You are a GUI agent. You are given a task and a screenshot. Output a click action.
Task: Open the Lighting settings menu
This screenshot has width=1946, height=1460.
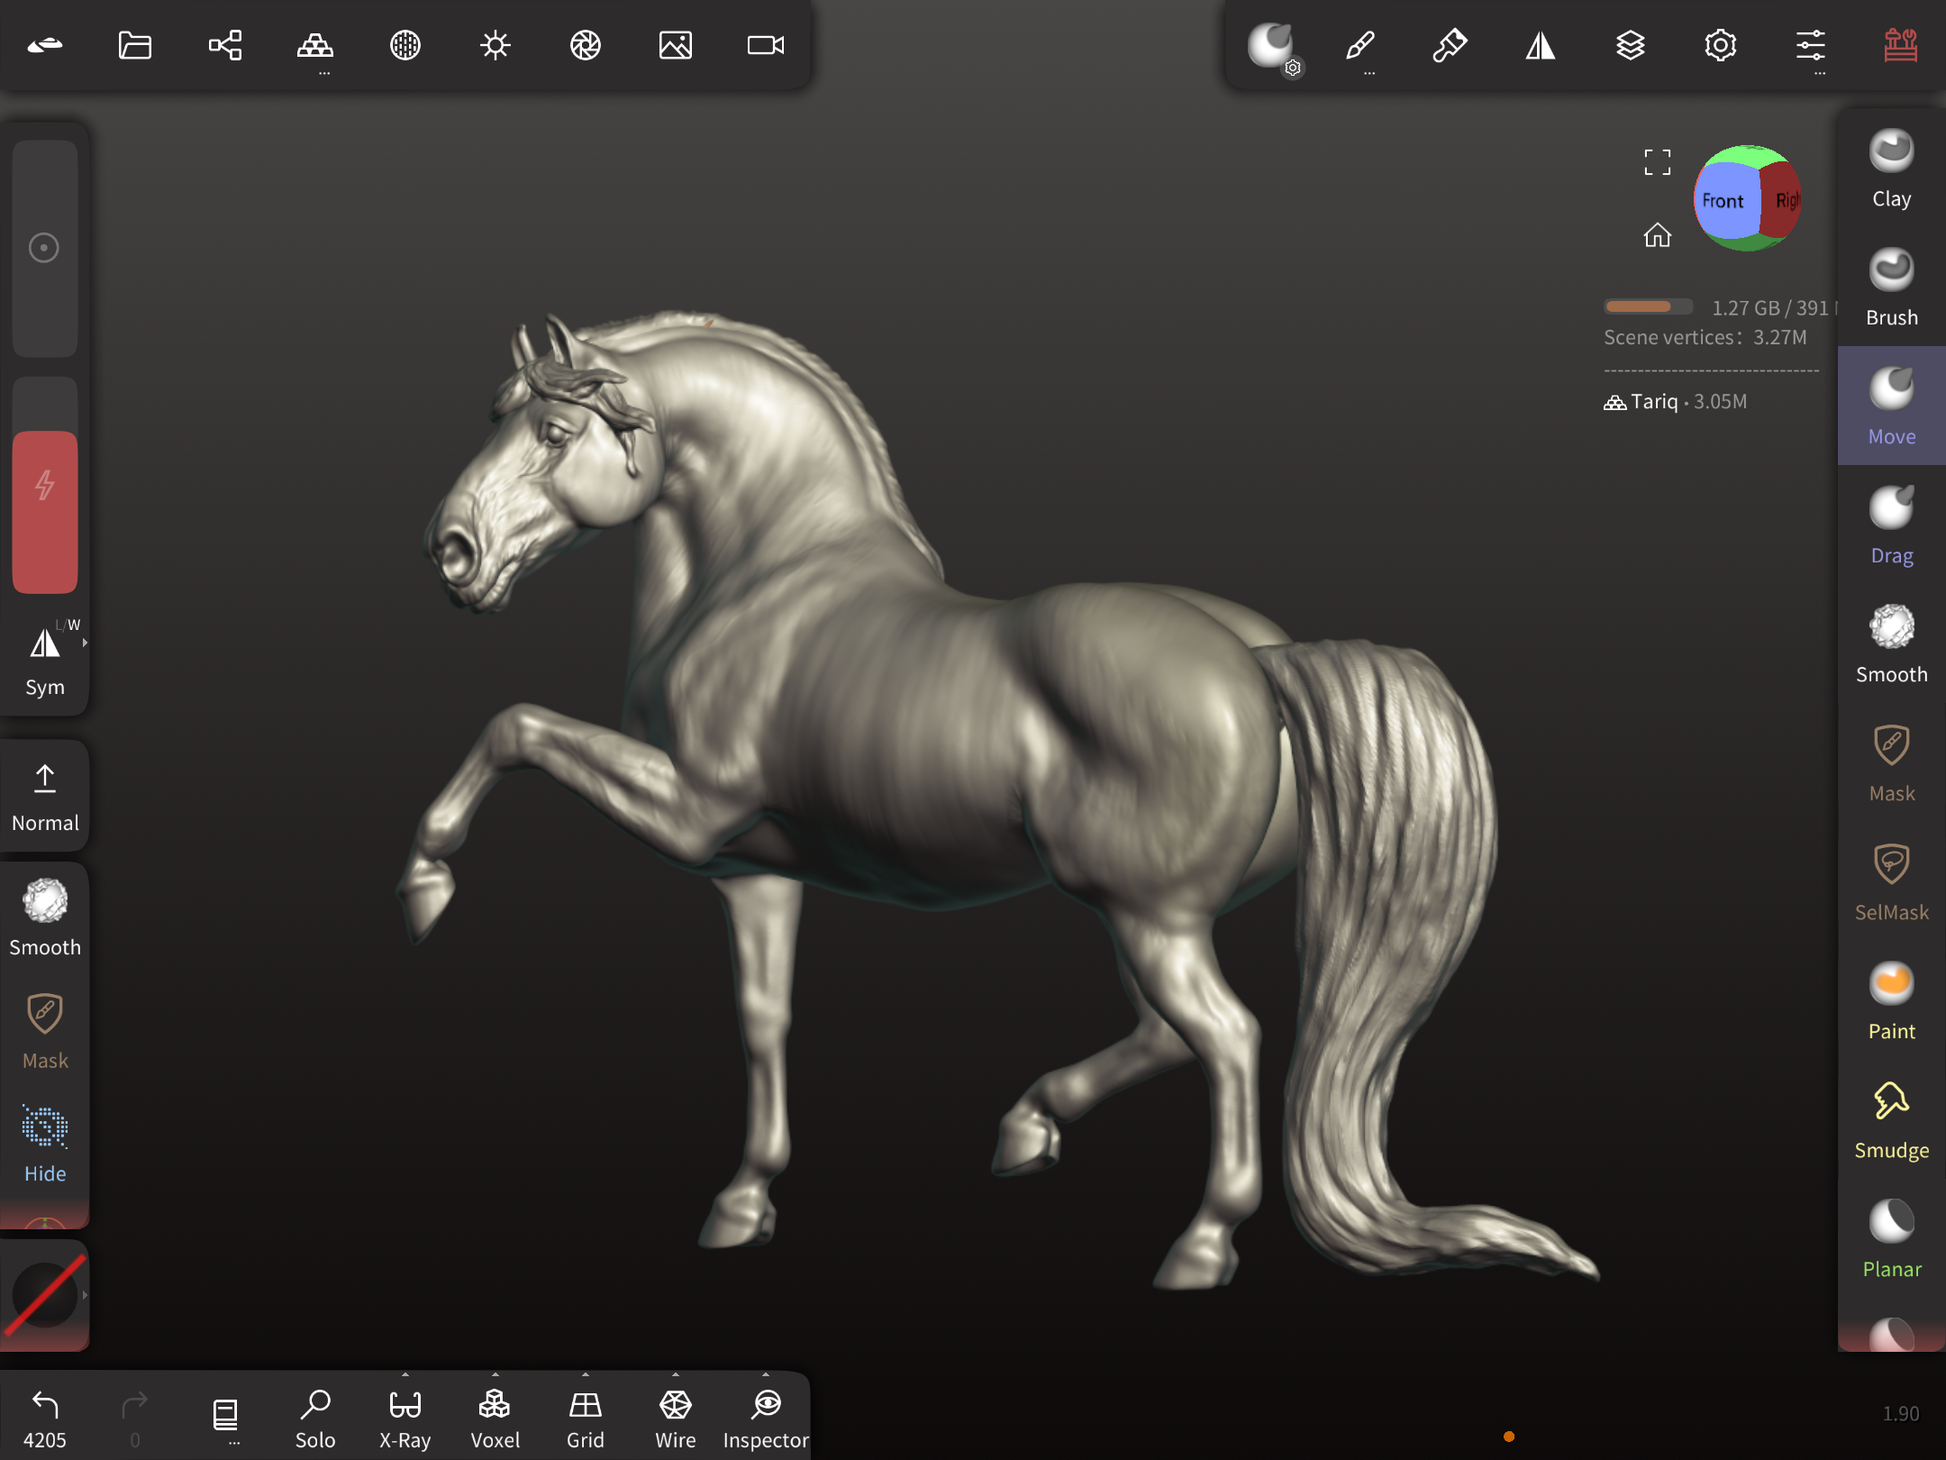click(495, 45)
